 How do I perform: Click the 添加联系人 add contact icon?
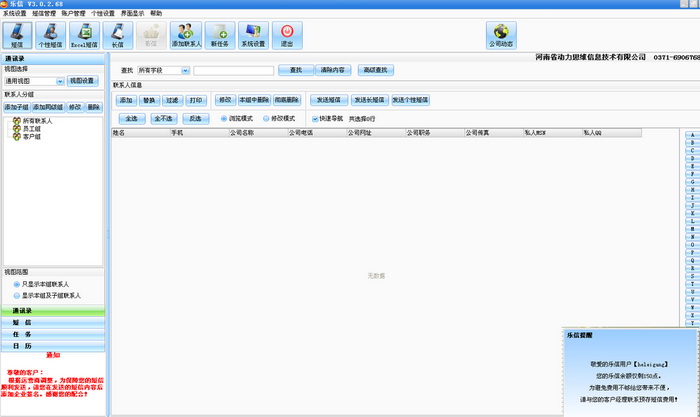186,36
